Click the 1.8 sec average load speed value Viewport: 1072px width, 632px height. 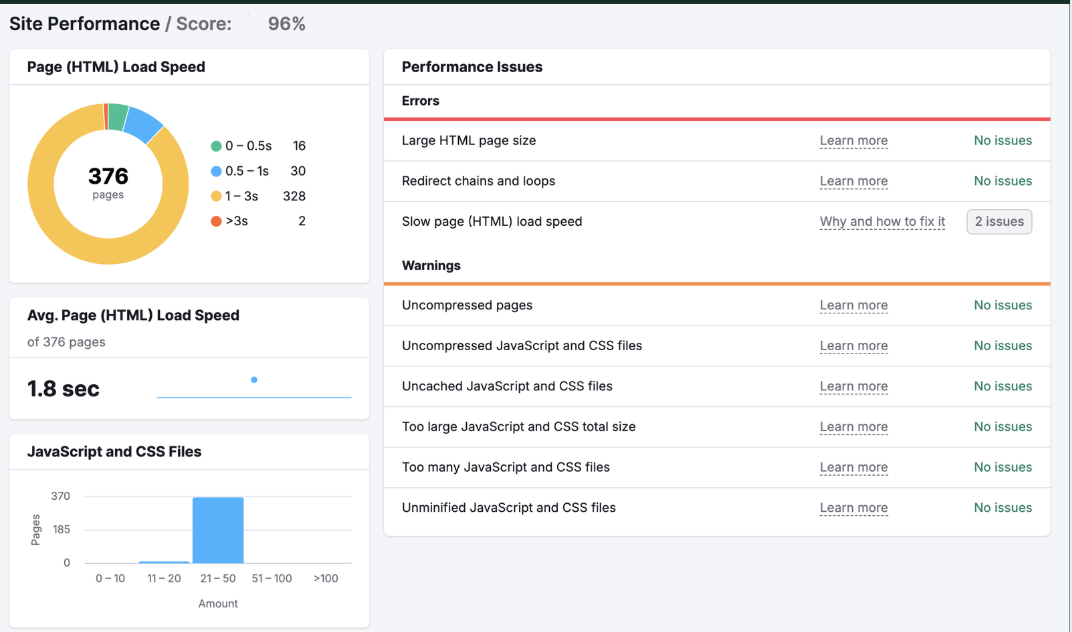63,389
